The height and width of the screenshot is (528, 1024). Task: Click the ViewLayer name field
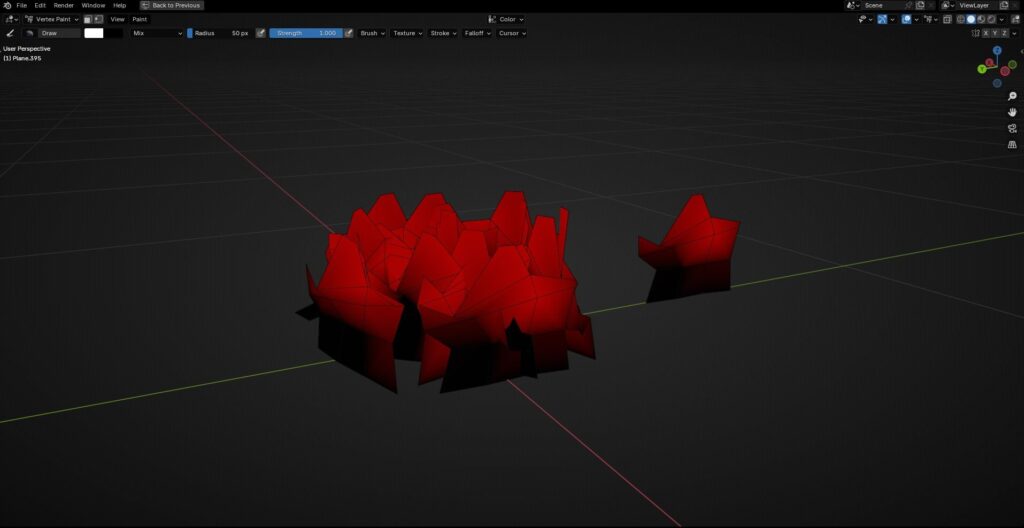978,5
